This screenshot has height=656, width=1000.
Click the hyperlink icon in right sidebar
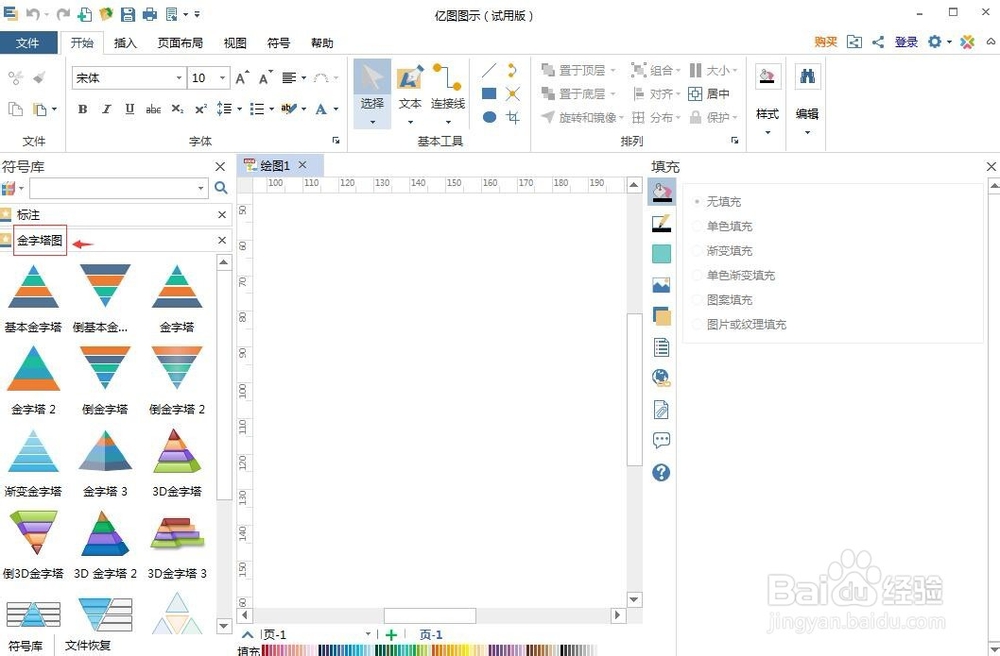661,377
